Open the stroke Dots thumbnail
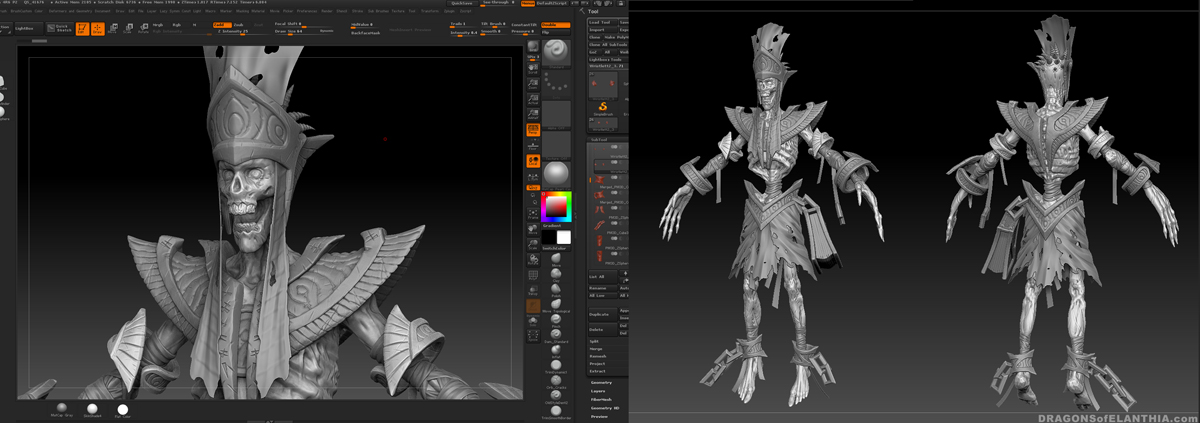Screen dimensions: 1200x423 [x=557, y=84]
